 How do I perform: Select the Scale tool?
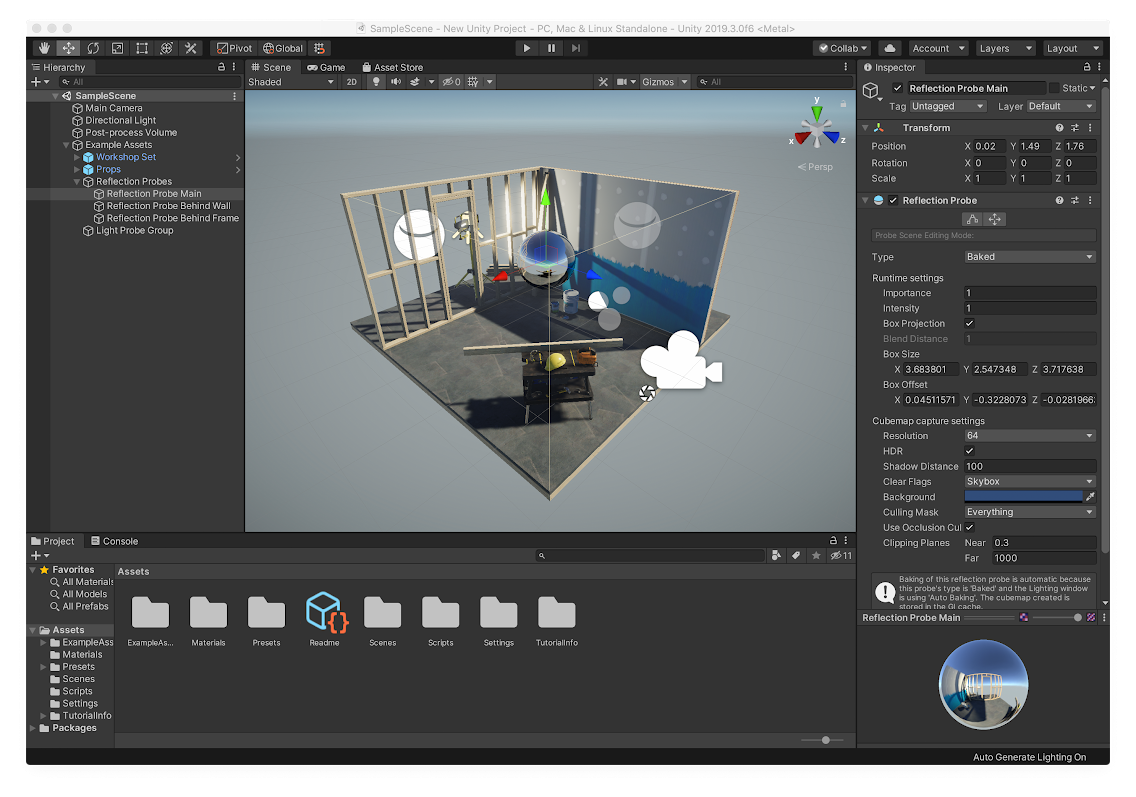pos(117,48)
